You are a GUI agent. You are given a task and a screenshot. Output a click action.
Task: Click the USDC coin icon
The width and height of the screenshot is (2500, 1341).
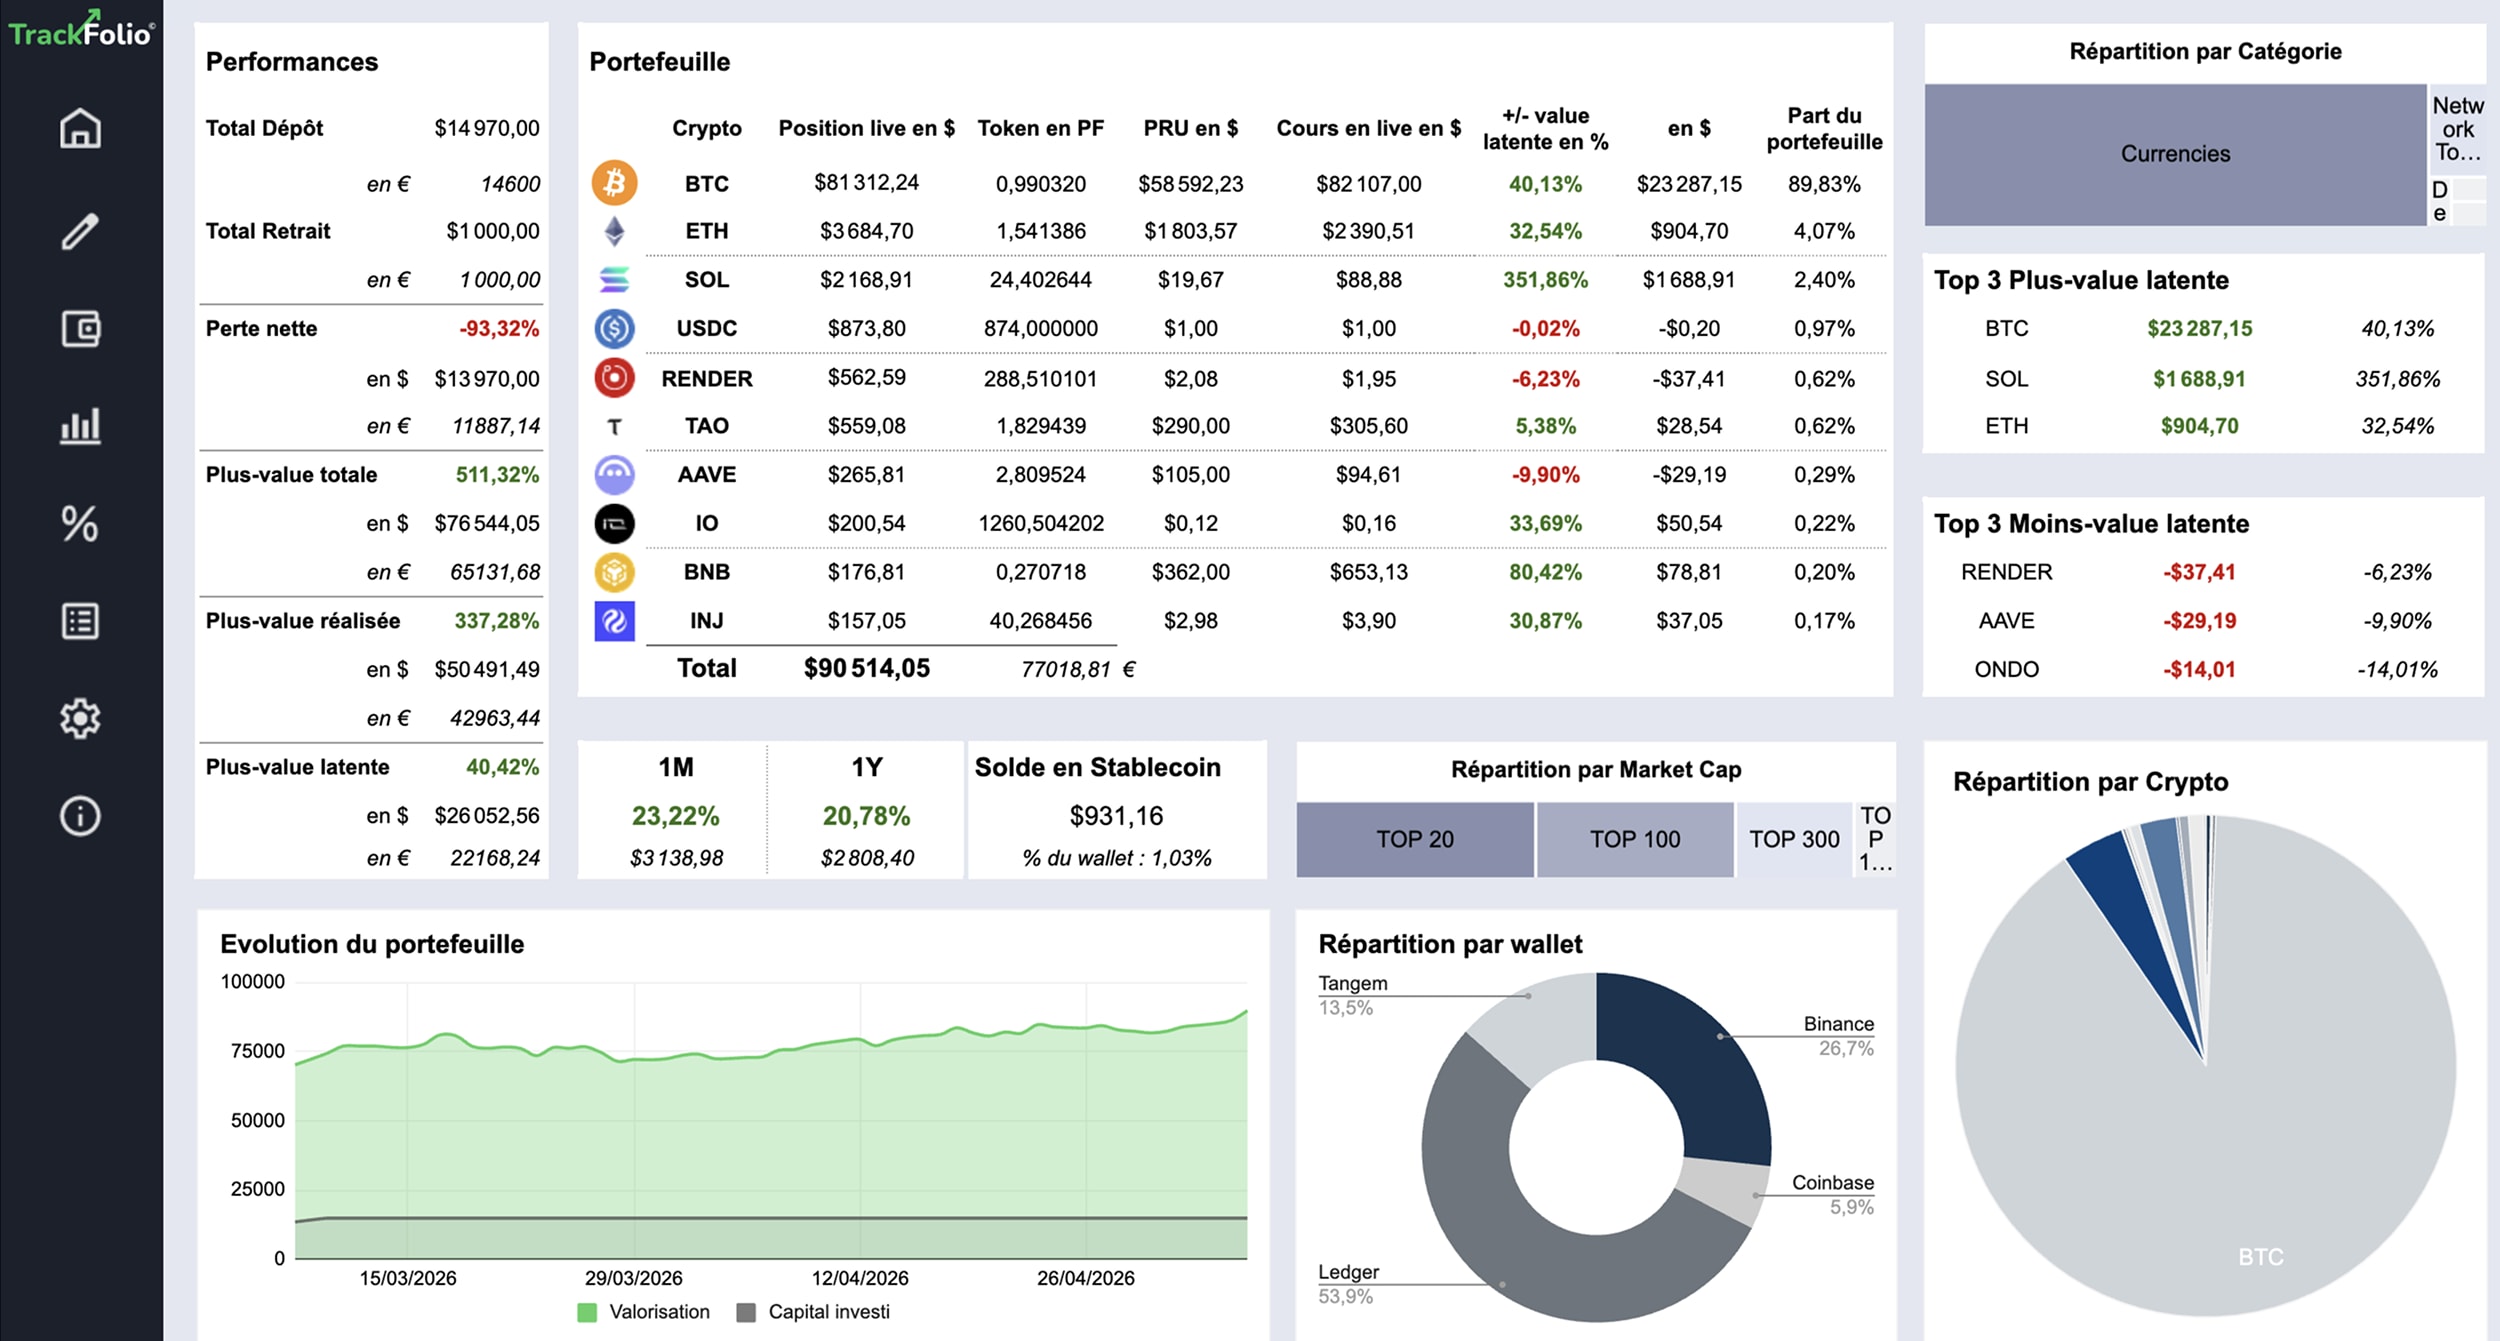point(614,328)
